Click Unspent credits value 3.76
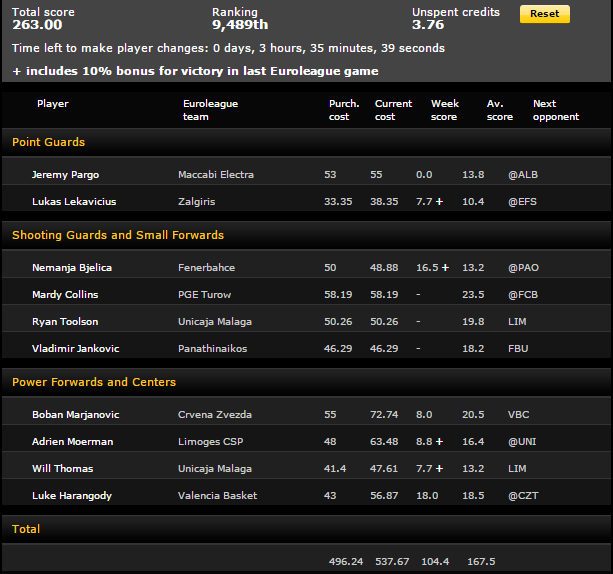613x574 pixels. 428,25
